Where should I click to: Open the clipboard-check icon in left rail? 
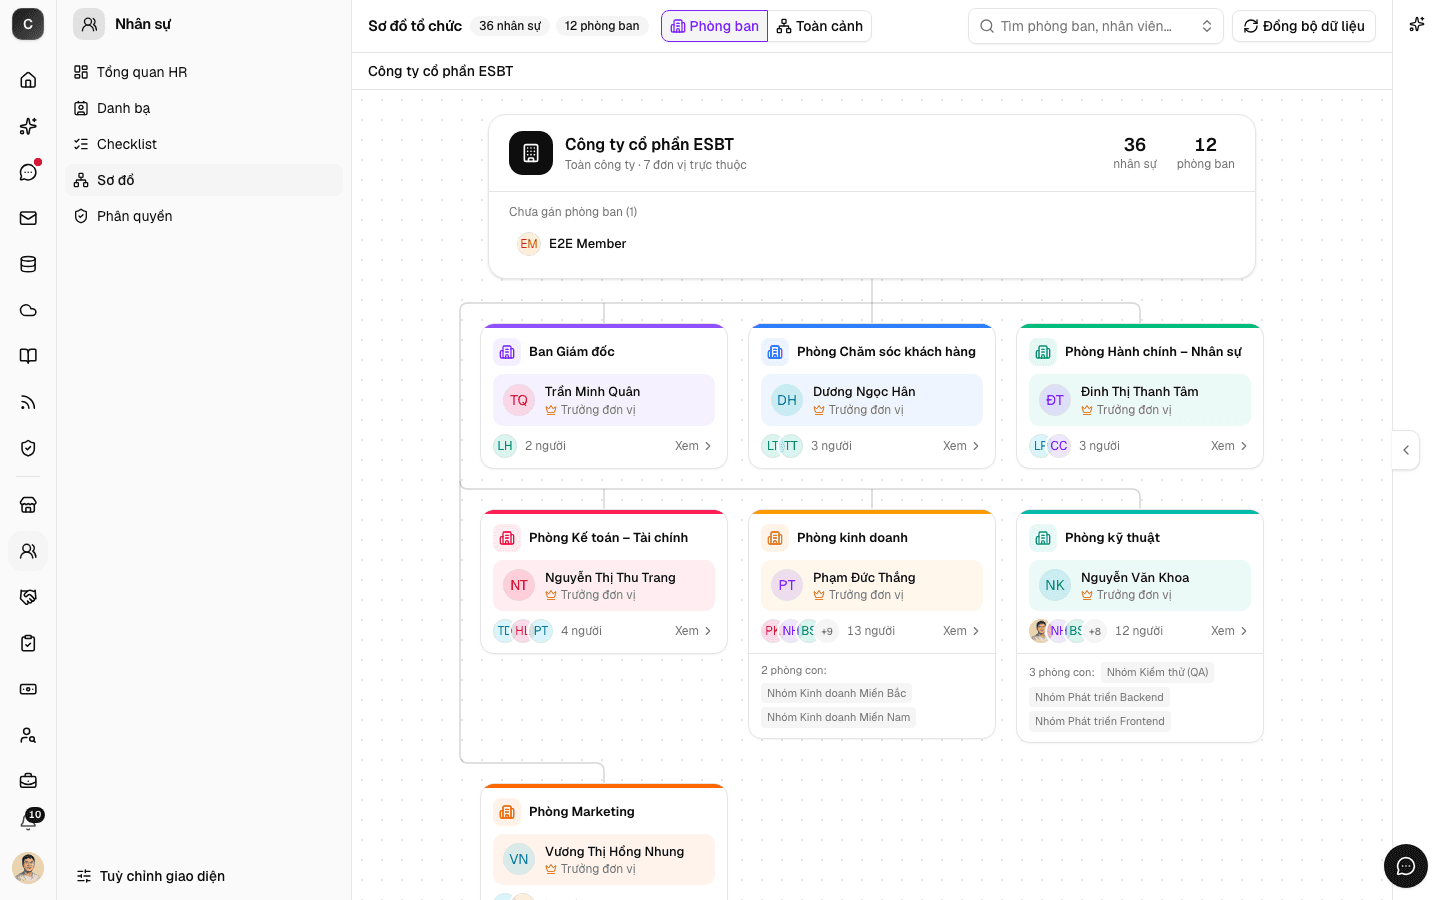pyautogui.click(x=28, y=643)
